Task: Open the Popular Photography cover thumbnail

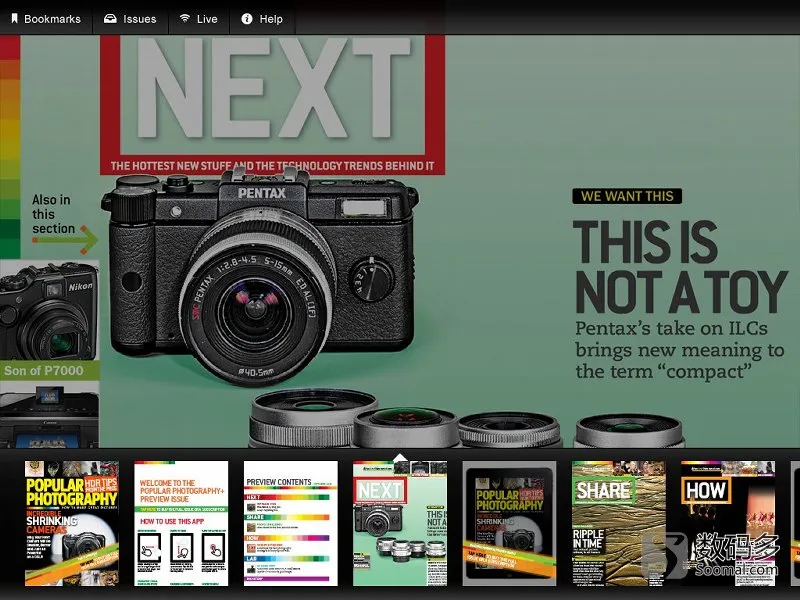Action: 72,523
